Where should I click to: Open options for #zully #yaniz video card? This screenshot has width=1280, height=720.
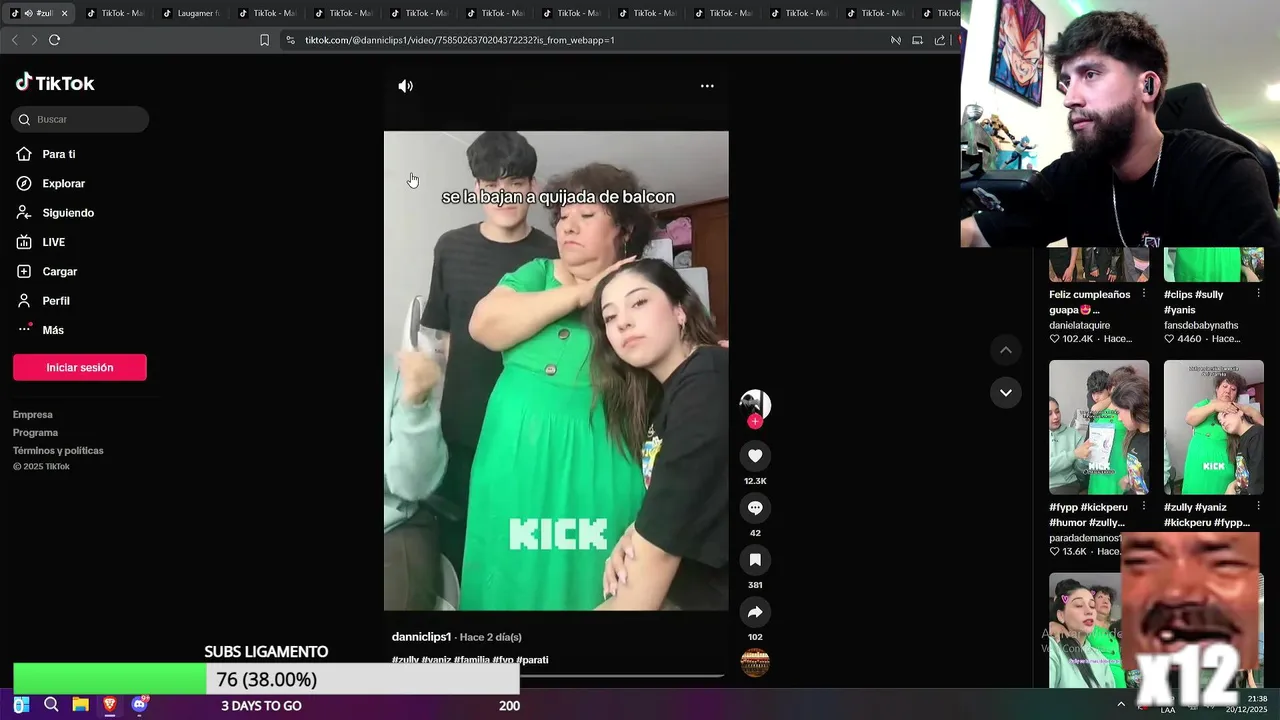pos(1258,507)
